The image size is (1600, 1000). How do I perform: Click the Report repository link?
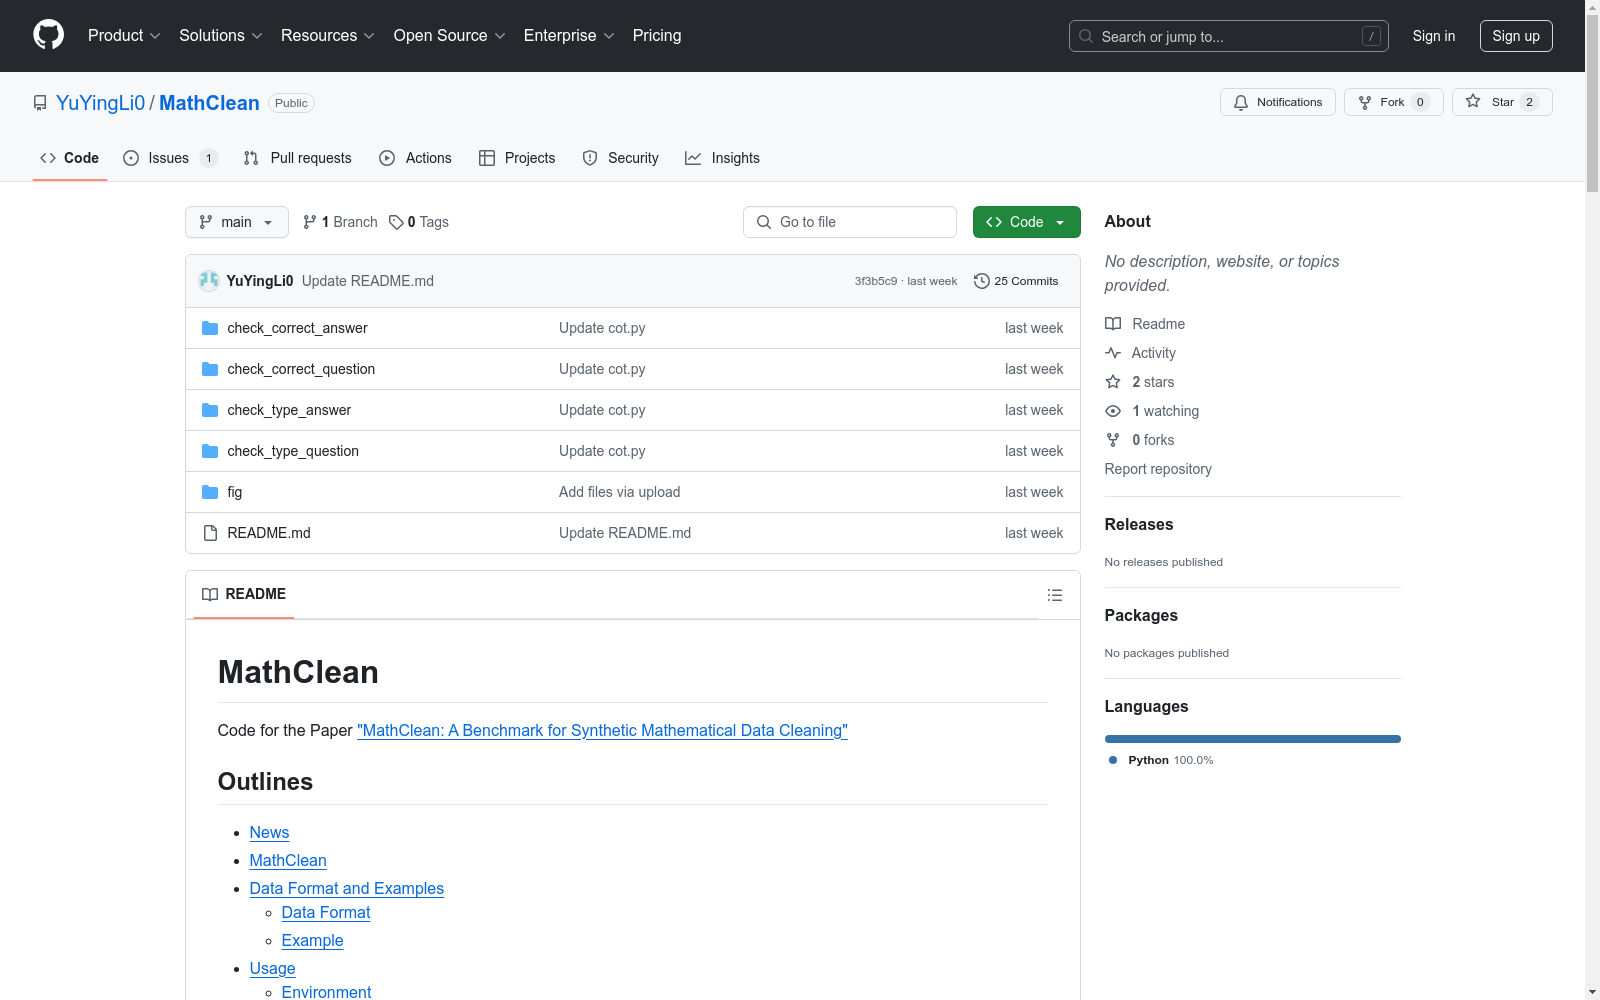point(1158,469)
